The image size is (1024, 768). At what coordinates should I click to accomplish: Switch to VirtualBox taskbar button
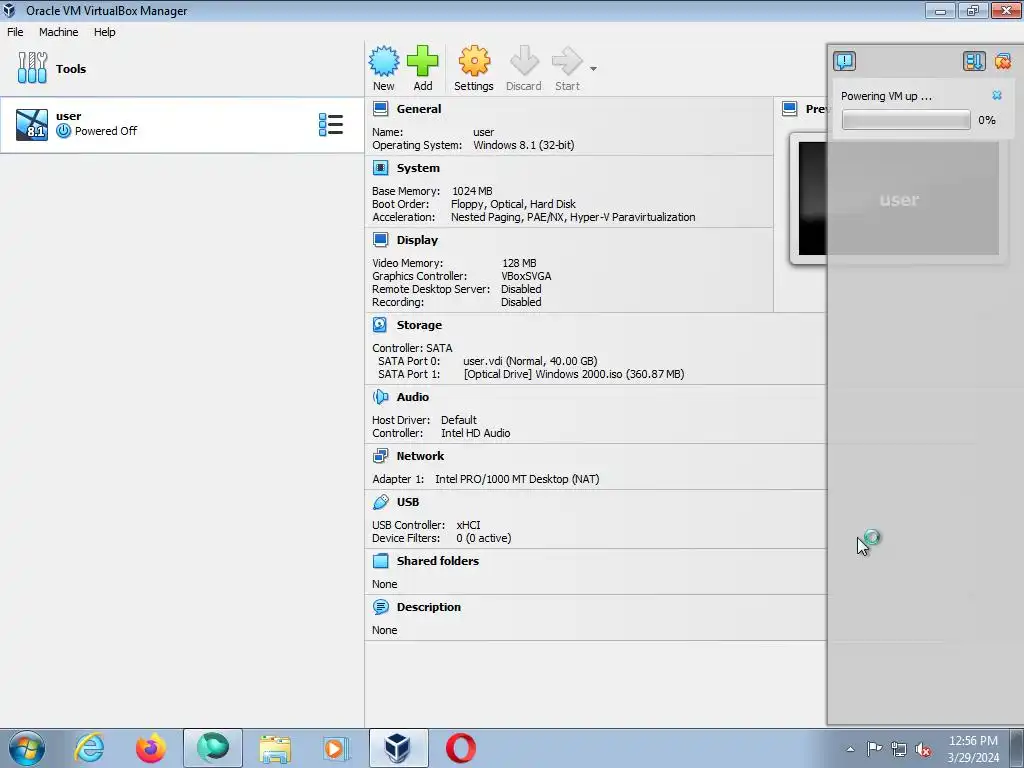(398, 748)
